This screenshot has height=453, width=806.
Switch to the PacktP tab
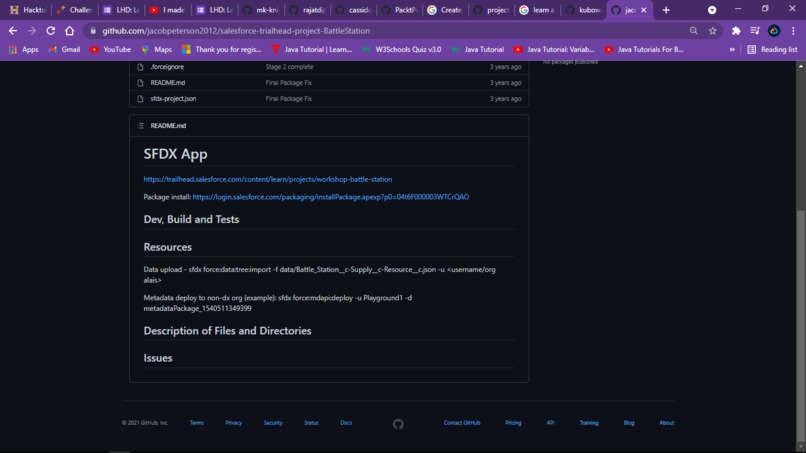[399, 10]
